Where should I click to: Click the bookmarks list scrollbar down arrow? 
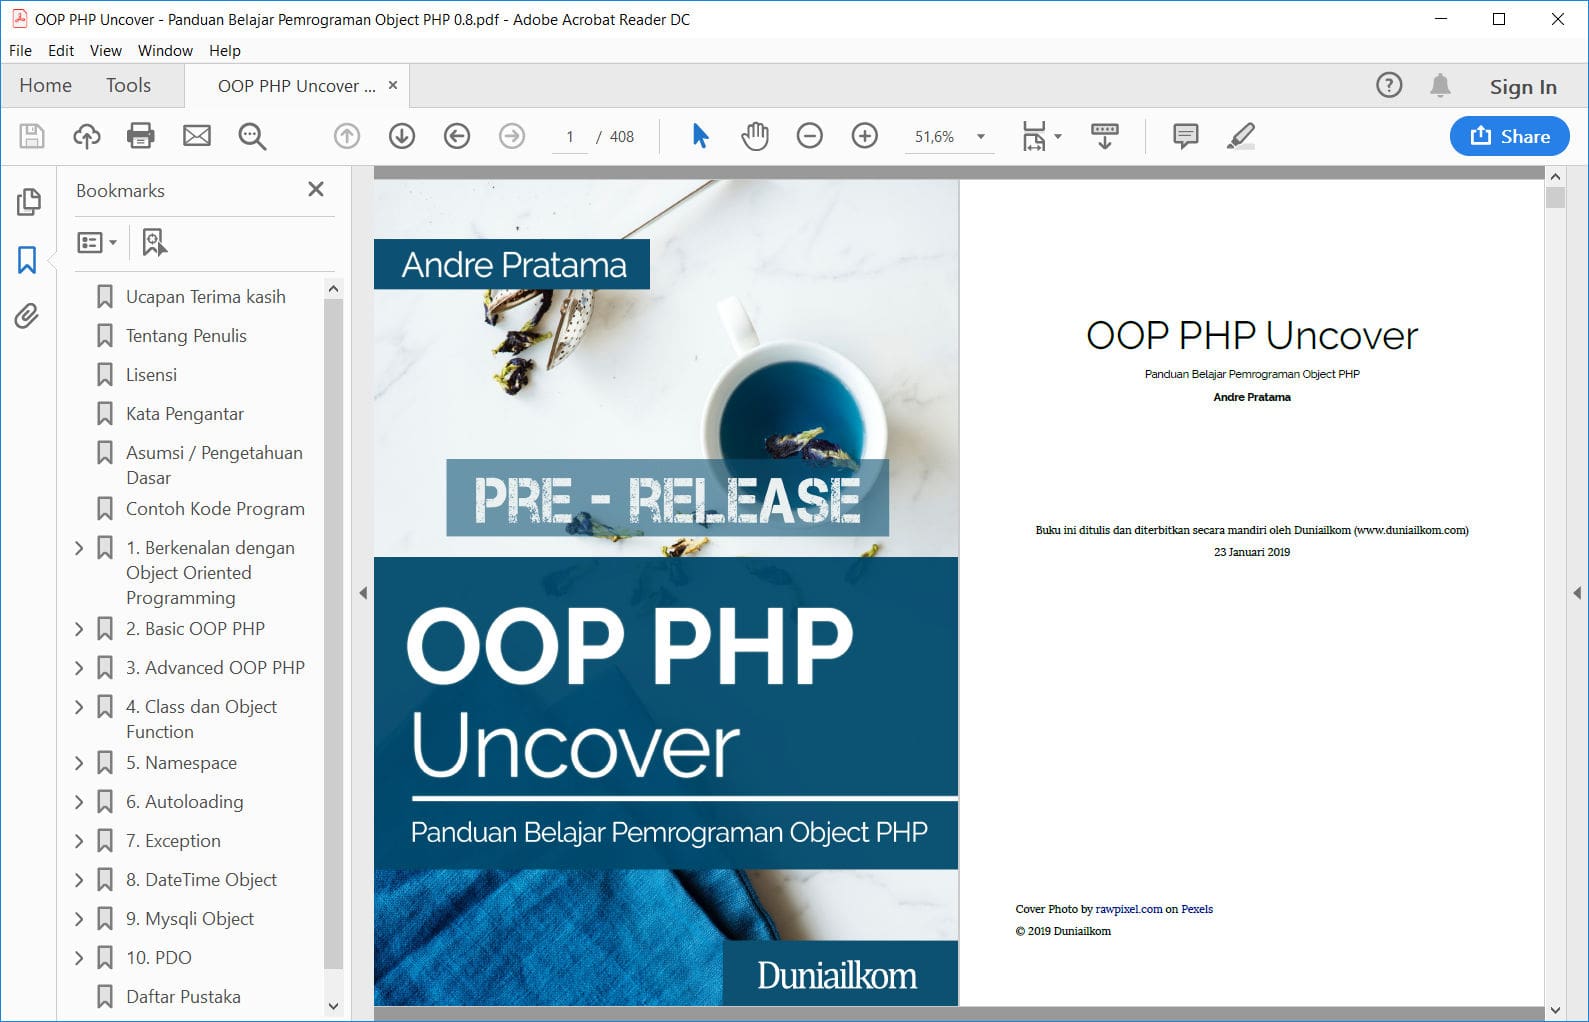pos(334,1006)
